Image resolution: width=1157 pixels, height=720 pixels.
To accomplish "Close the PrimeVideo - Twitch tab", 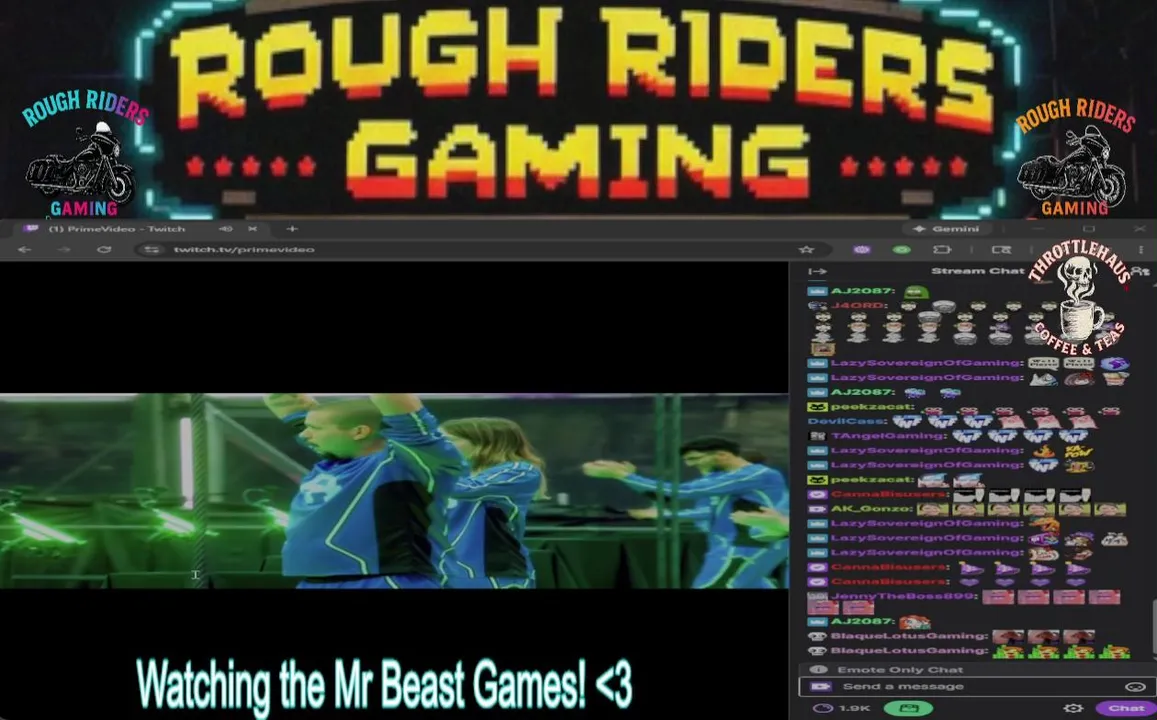I will coord(252,229).
